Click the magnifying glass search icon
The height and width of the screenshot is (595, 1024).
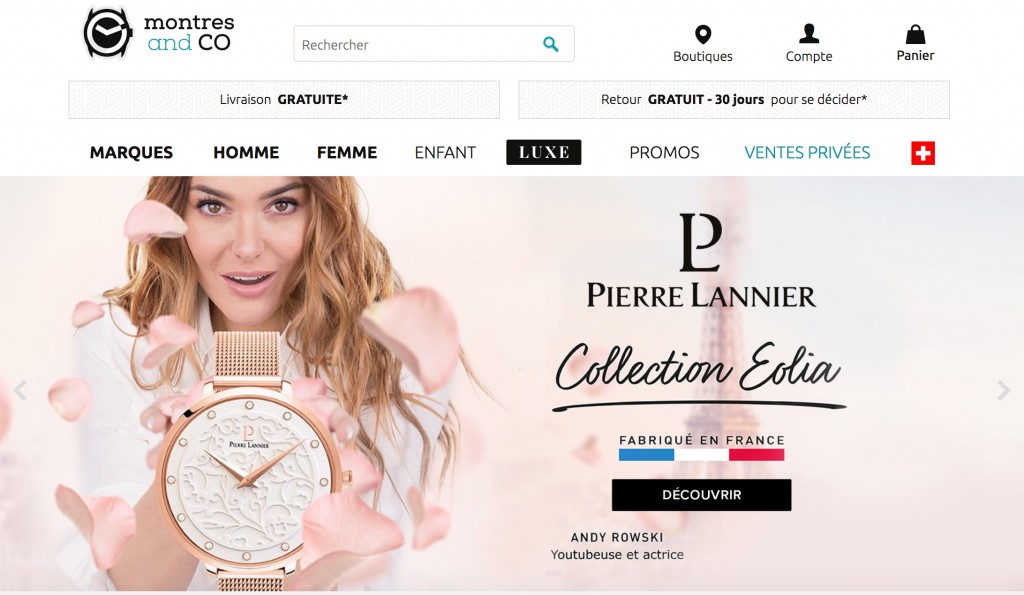pos(551,44)
